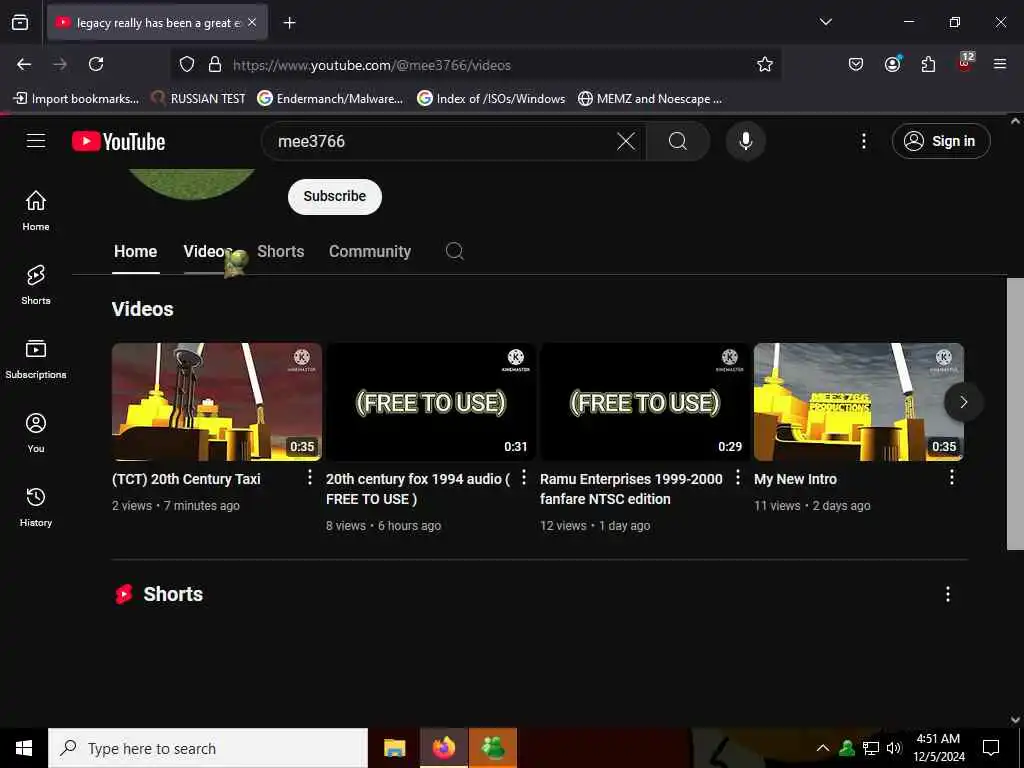Switch to the channel Shorts tab
The height and width of the screenshot is (768, 1024).
280,251
